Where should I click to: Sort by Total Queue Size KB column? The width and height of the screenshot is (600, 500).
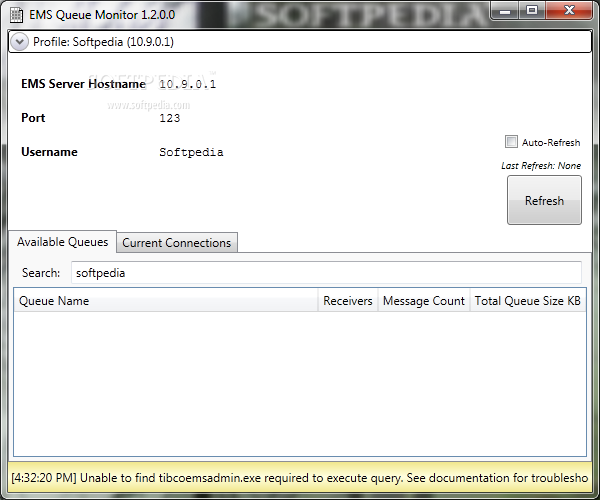pyautogui.click(x=528, y=301)
